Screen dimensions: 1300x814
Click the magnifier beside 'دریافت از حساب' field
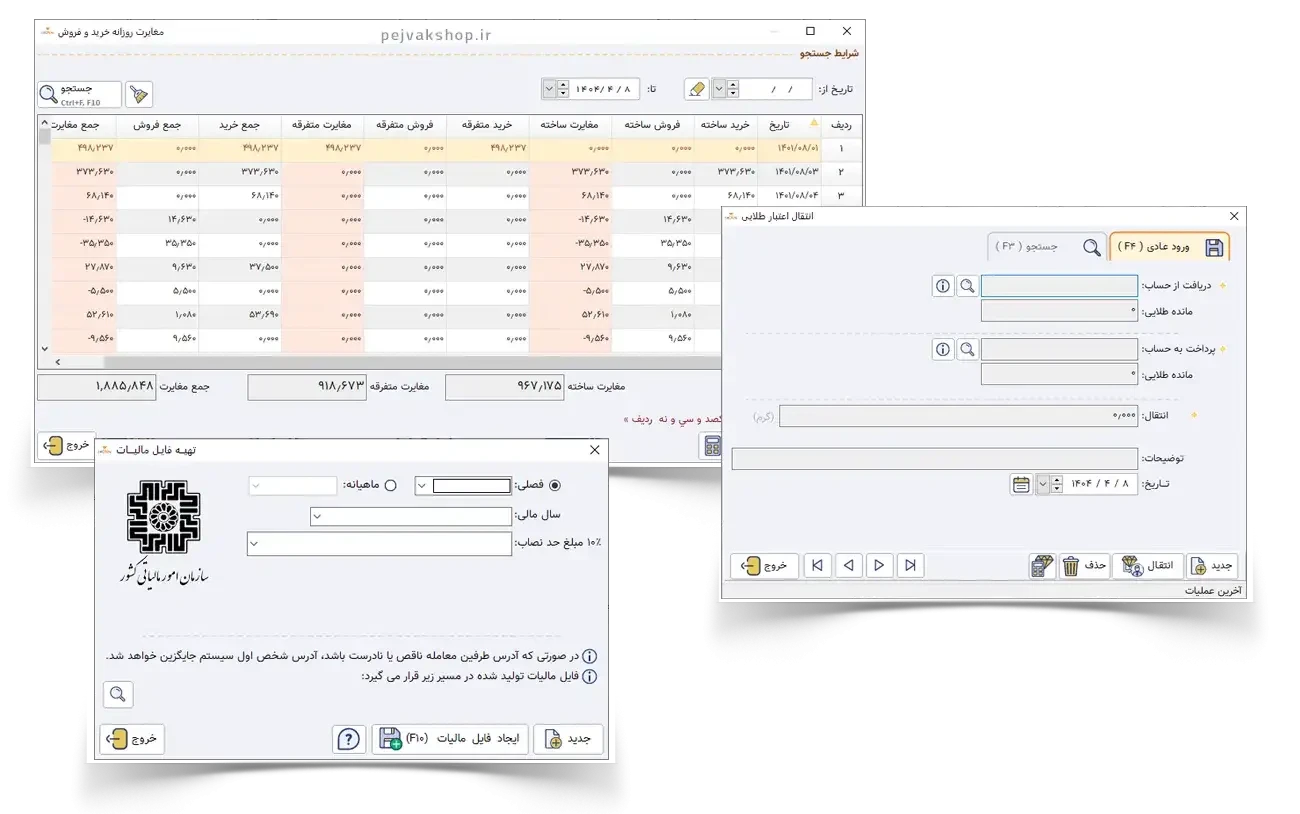pos(967,286)
